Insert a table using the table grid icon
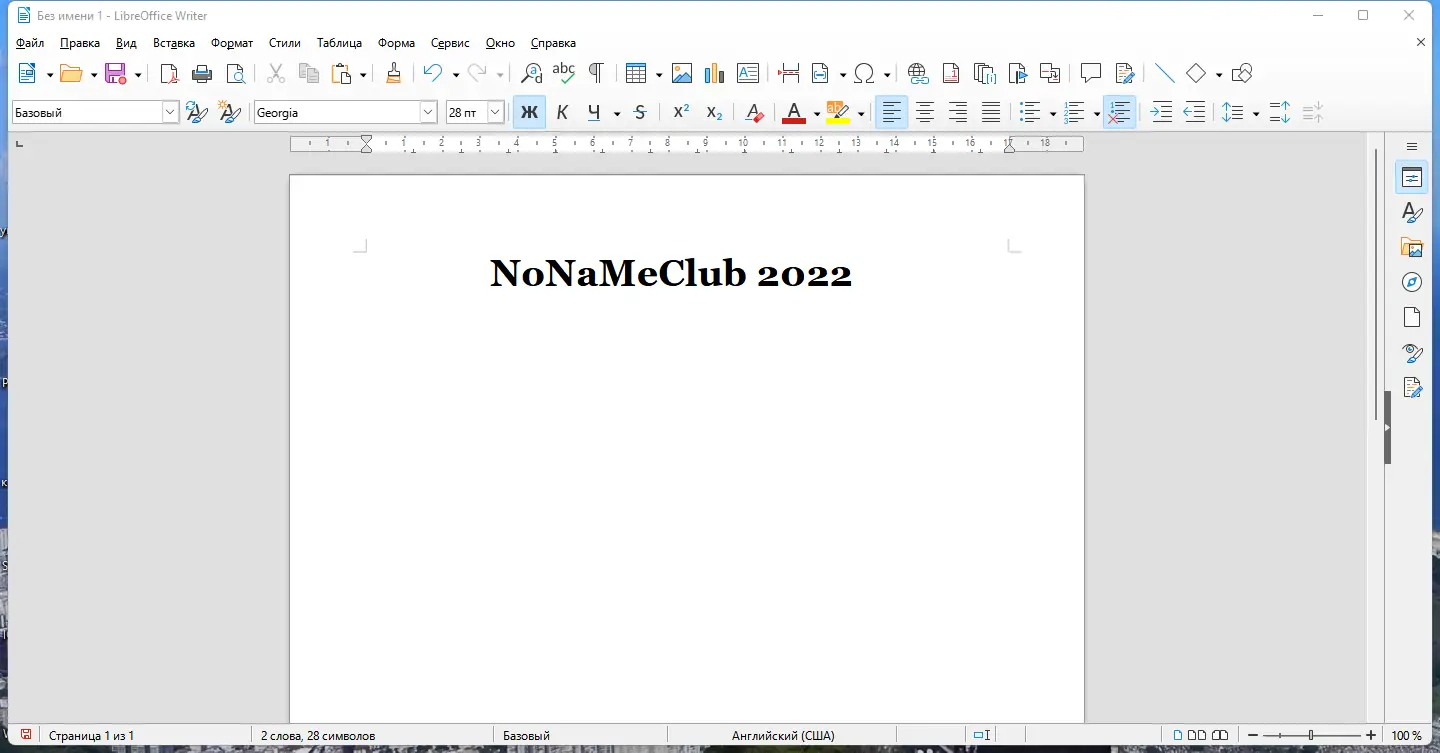 tap(636, 73)
